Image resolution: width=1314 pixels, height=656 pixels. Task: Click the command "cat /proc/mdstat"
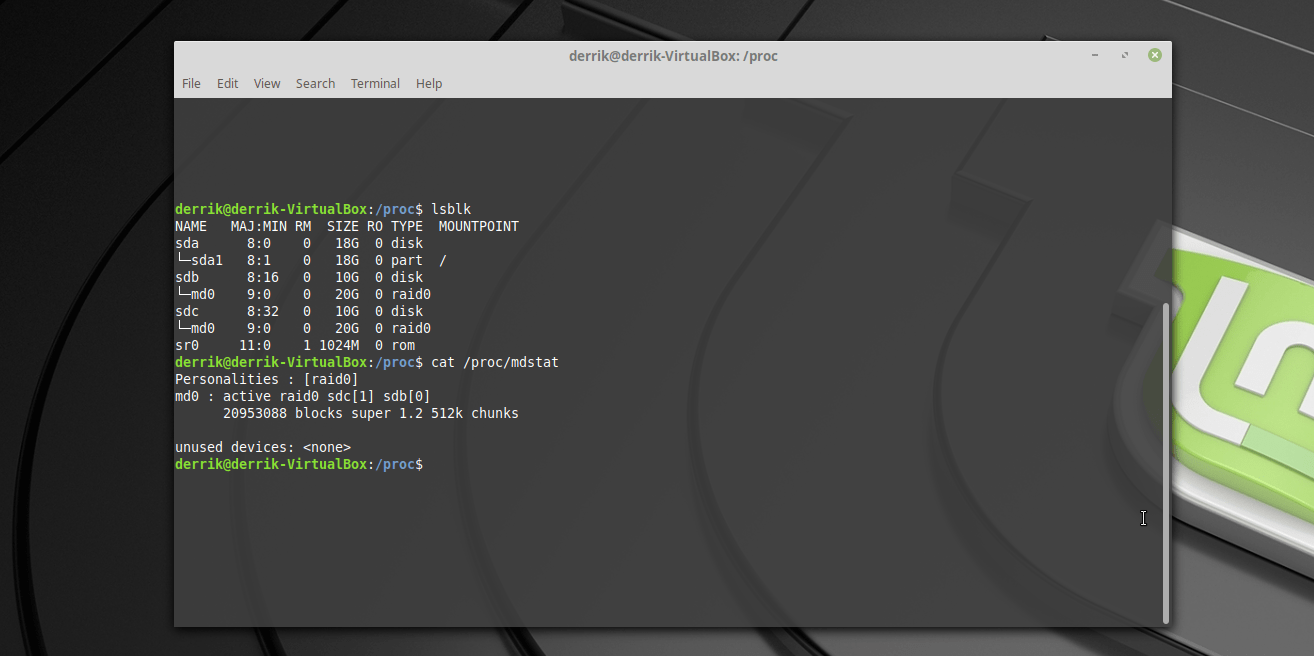pyautogui.click(x=495, y=362)
